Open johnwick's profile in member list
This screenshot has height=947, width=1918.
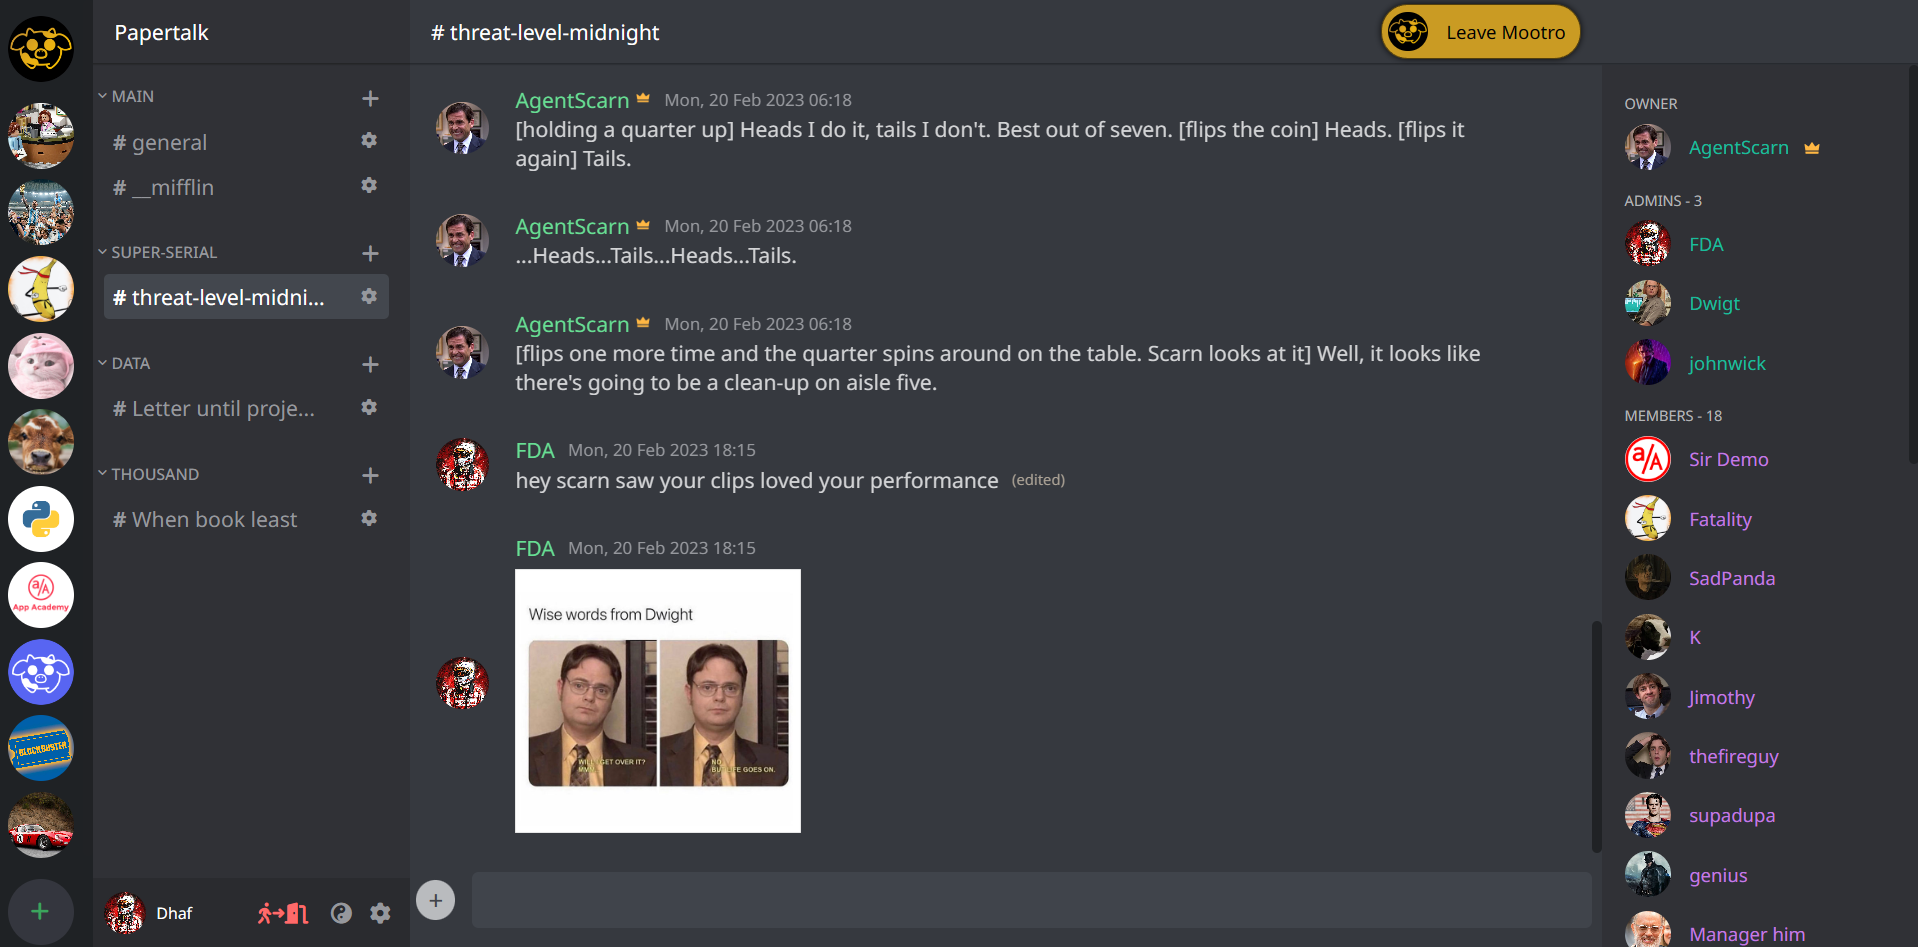point(1726,363)
